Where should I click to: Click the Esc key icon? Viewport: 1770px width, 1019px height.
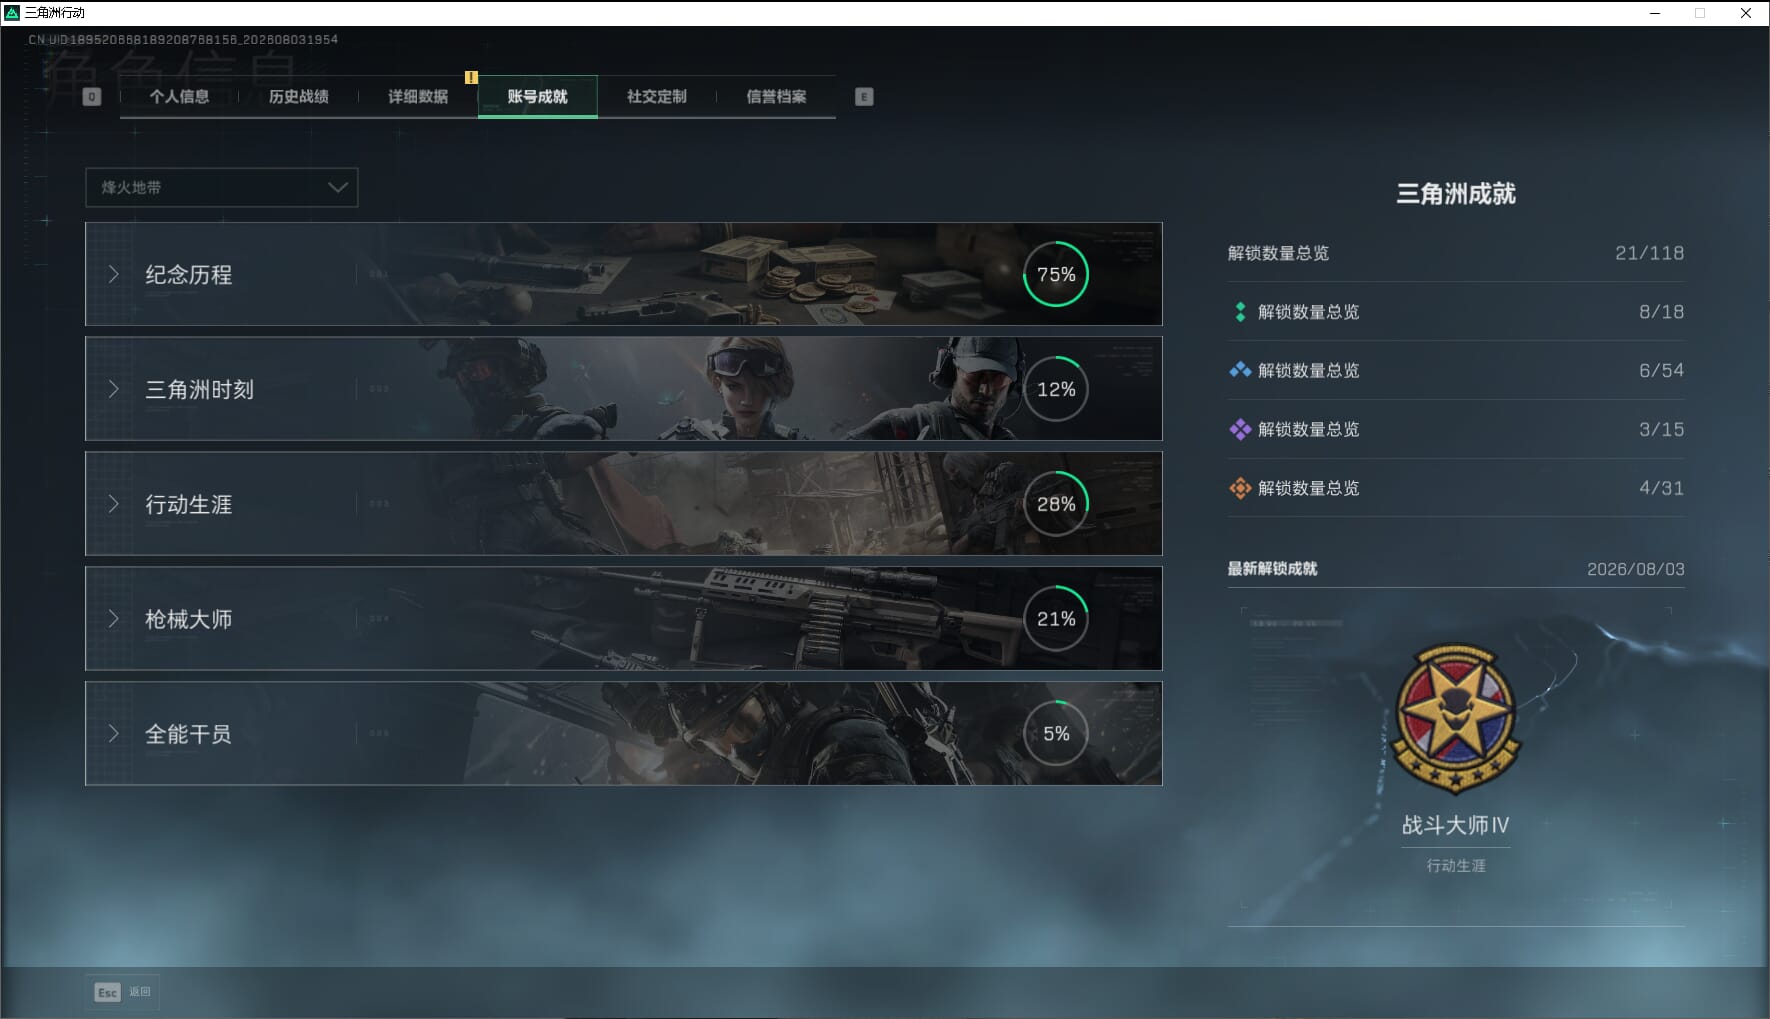click(x=107, y=992)
